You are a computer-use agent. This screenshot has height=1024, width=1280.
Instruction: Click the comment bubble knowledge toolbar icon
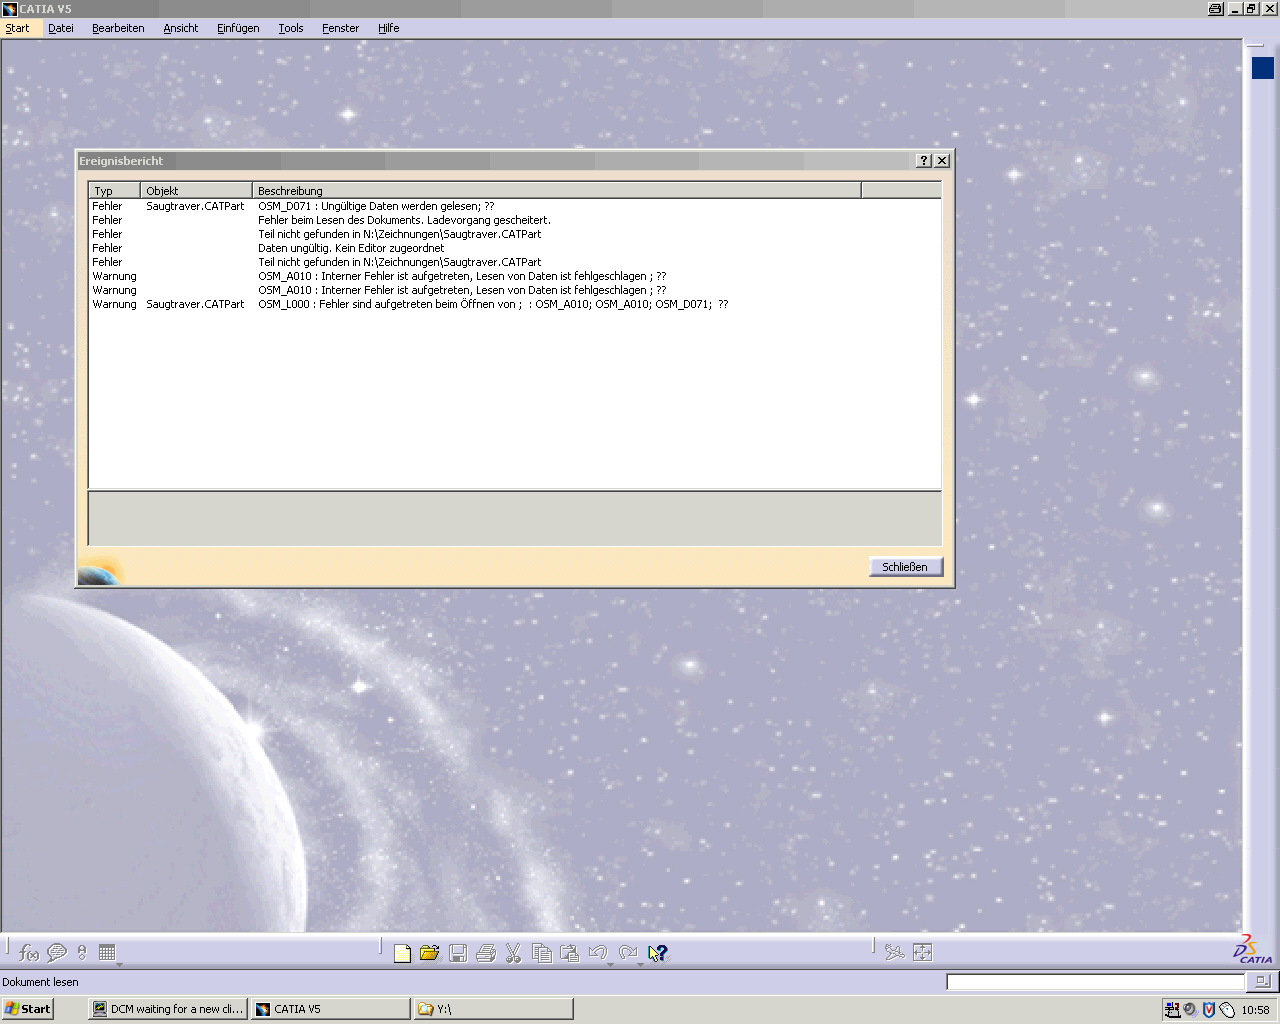[x=57, y=953]
